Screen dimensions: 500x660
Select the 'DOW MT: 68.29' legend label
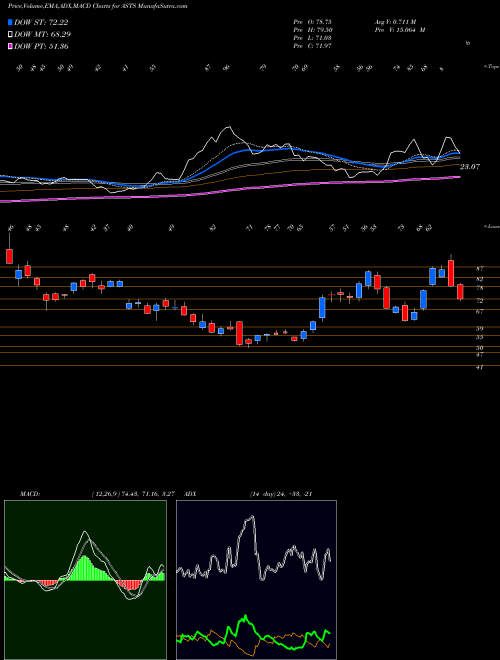coord(43,34)
